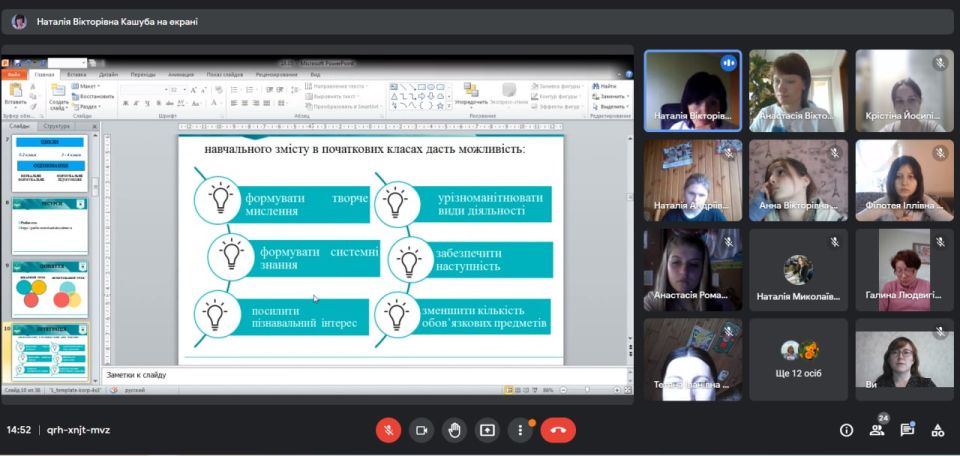The height and width of the screenshot is (456, 960).
Task: Open Выделить select dropdown
Action: coord(609,106)
